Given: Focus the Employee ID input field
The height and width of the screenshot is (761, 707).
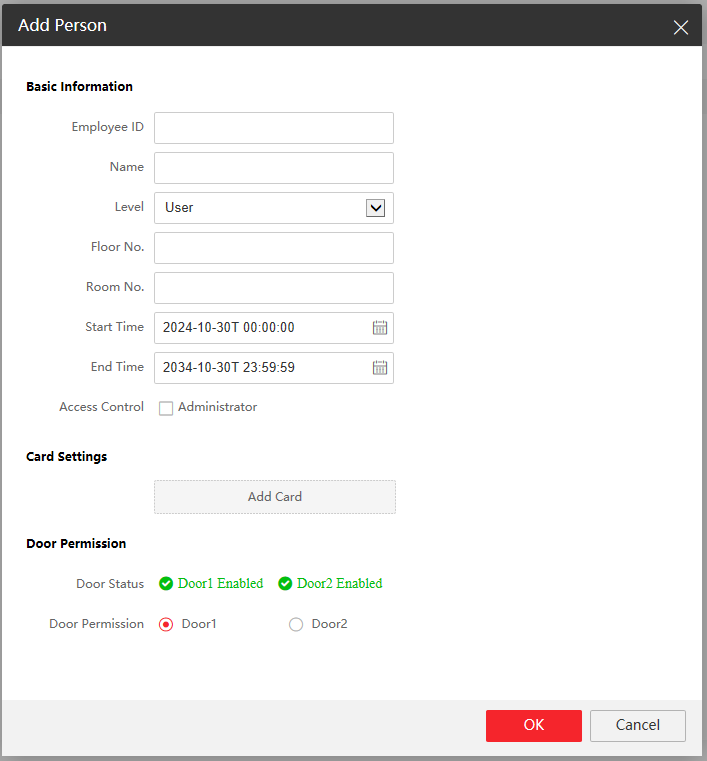Looking at the screenshot, I should tap(274, 128).
